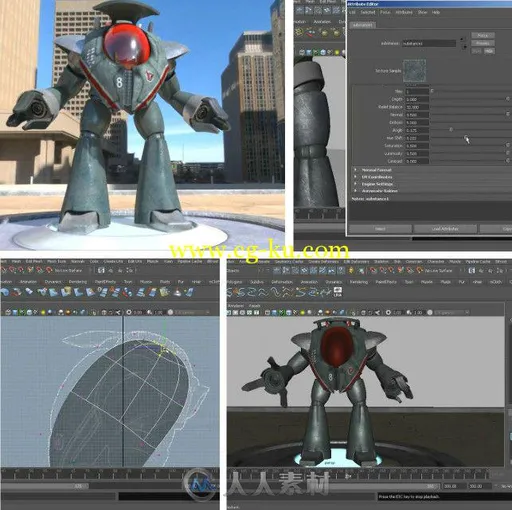Click the Angle slider handle

tap(451, 129)
